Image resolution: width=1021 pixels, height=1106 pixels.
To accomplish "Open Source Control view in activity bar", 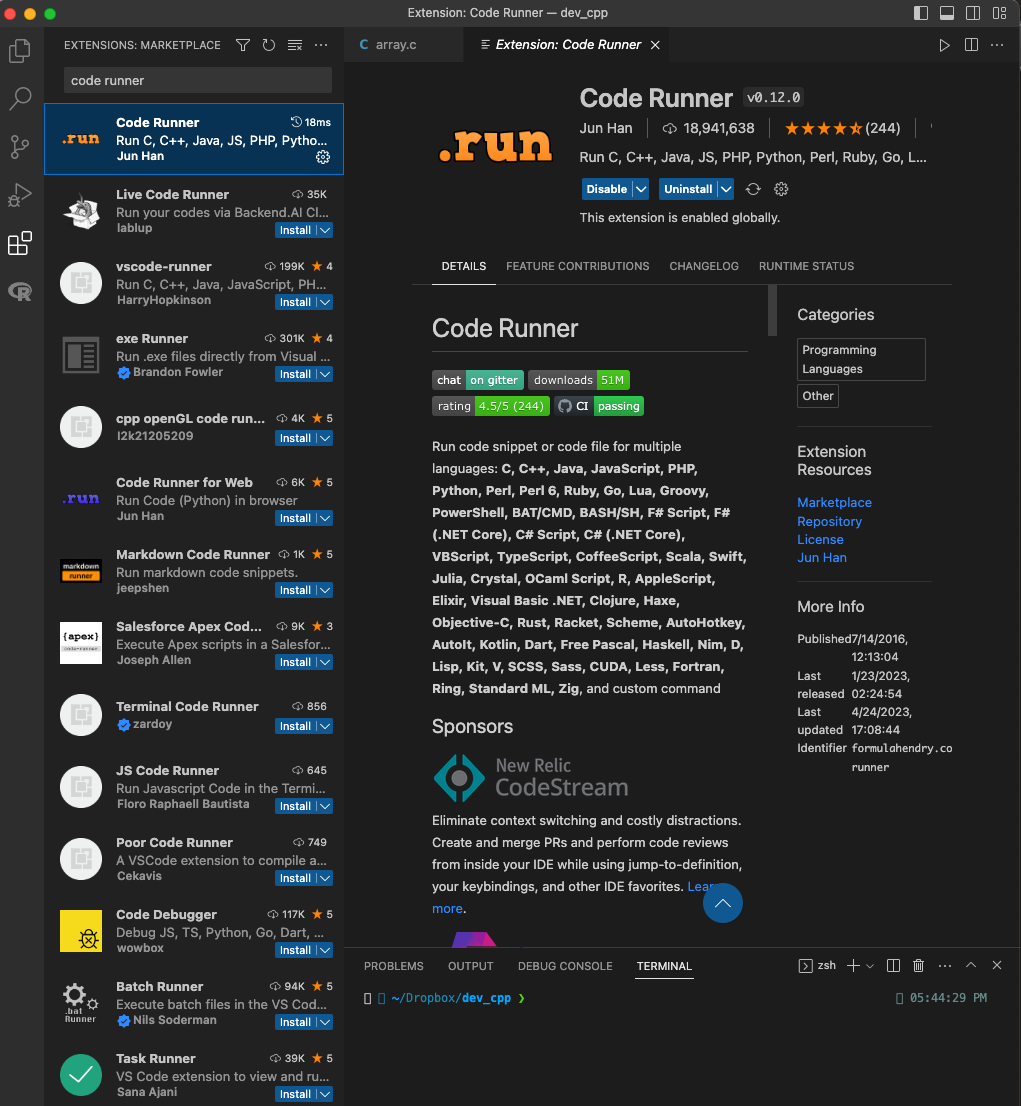I will coord(20,147).
